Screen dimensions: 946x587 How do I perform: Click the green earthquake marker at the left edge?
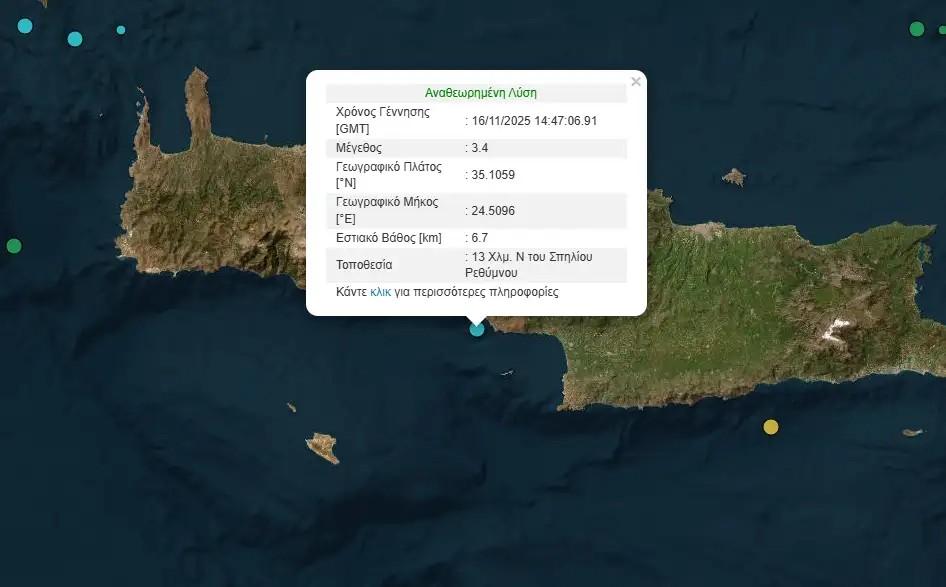tap(14, 245)
